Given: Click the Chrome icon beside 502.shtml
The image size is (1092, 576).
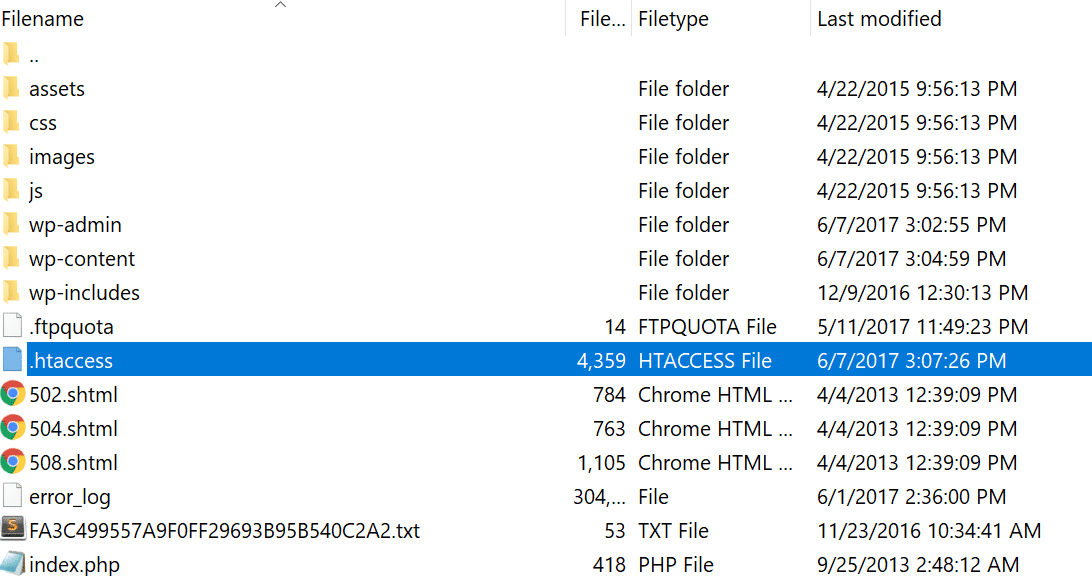Looking at the screenshot, I should tap(14, 394).
